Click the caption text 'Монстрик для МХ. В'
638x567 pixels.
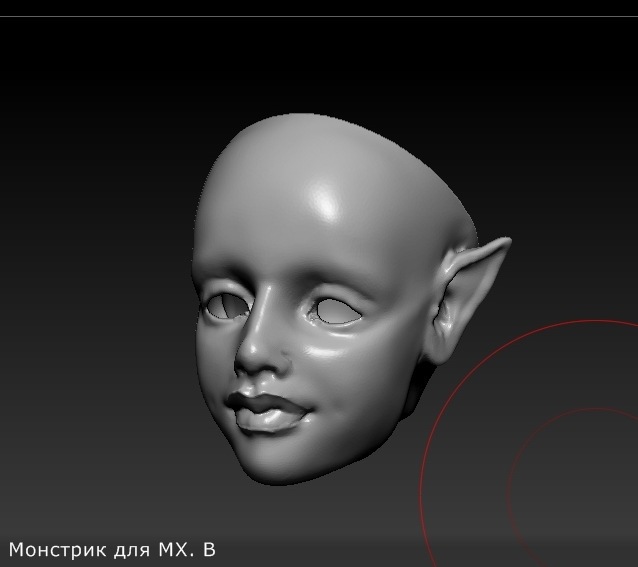pyautogui.click(x=112, y=550)
